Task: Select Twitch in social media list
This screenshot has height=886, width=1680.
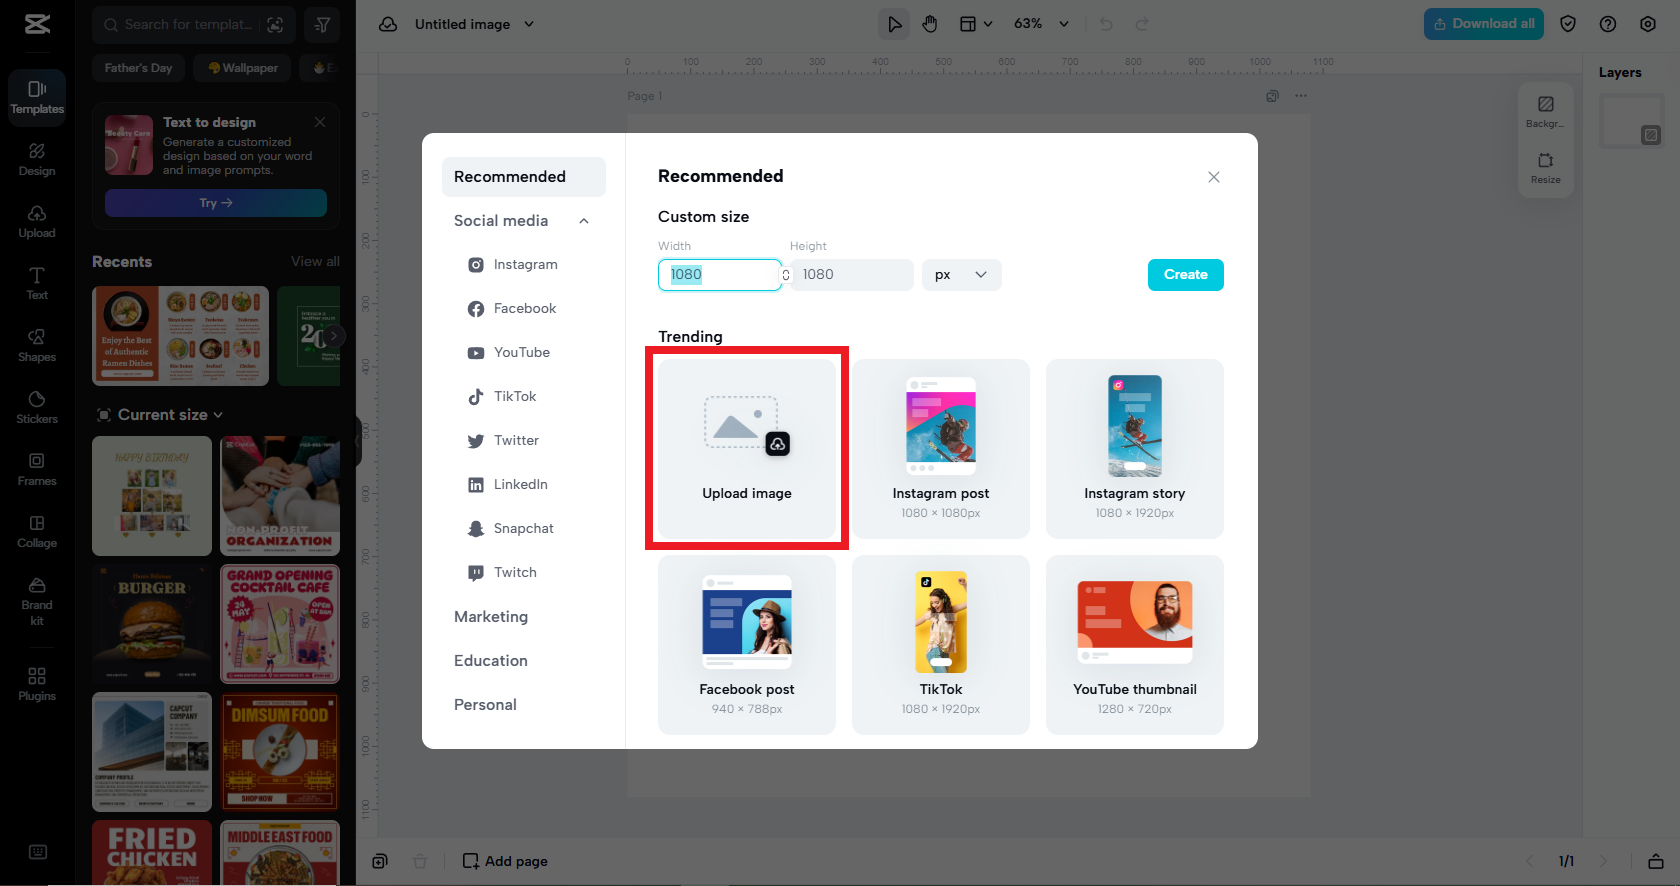Action: pos(524,573)
